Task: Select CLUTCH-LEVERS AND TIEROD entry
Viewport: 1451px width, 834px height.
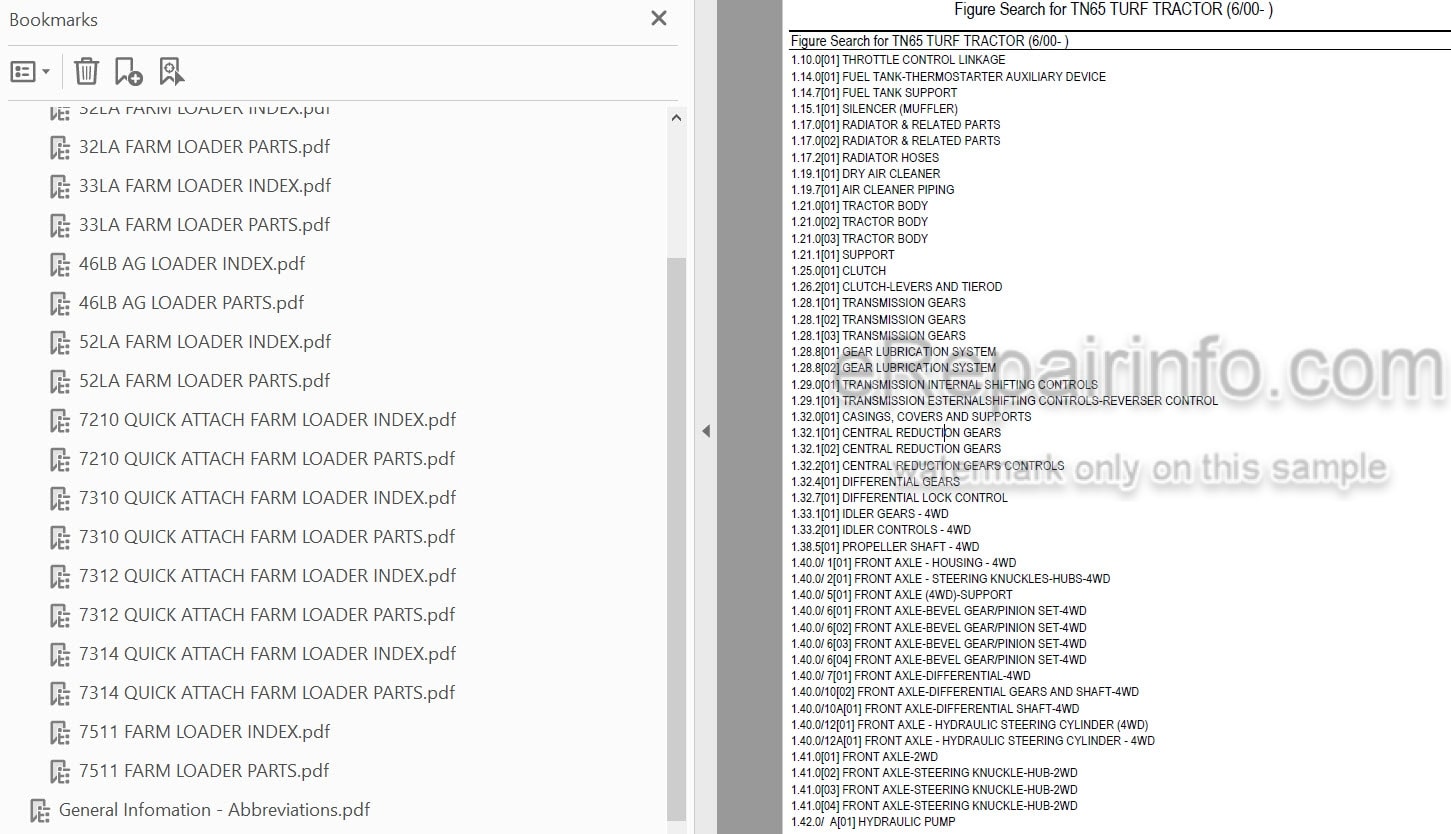Action: coord(896,286)
